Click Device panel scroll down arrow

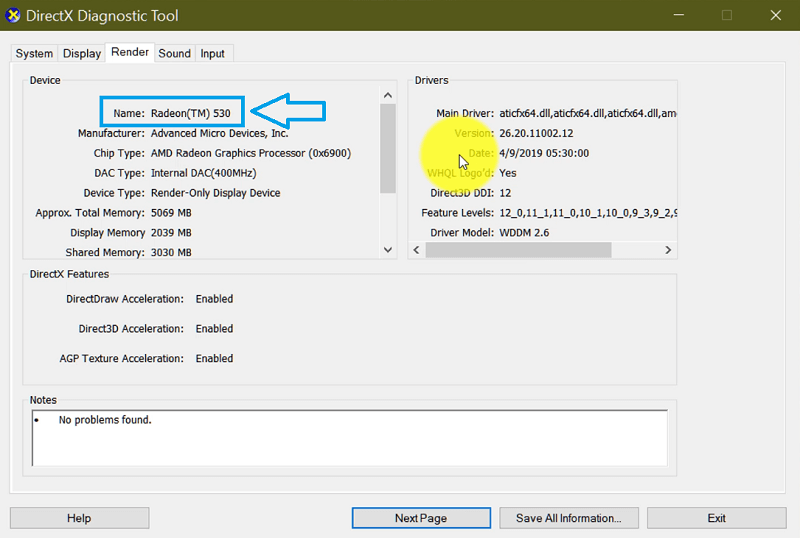pos(388,250)
